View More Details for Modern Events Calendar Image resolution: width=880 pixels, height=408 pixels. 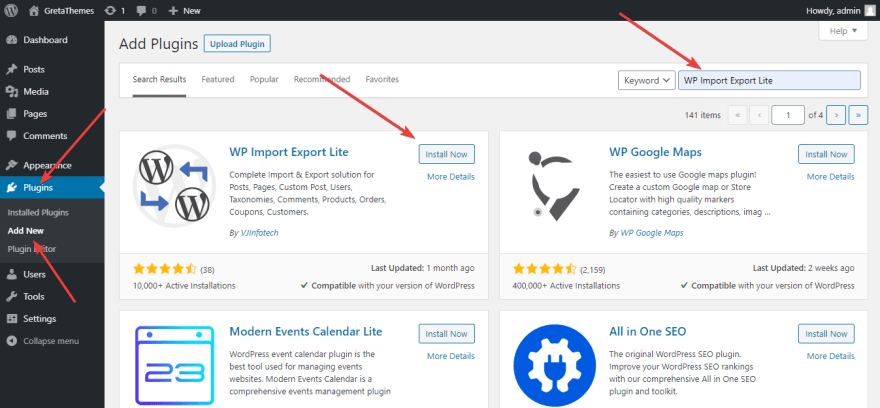coord(451,356)
